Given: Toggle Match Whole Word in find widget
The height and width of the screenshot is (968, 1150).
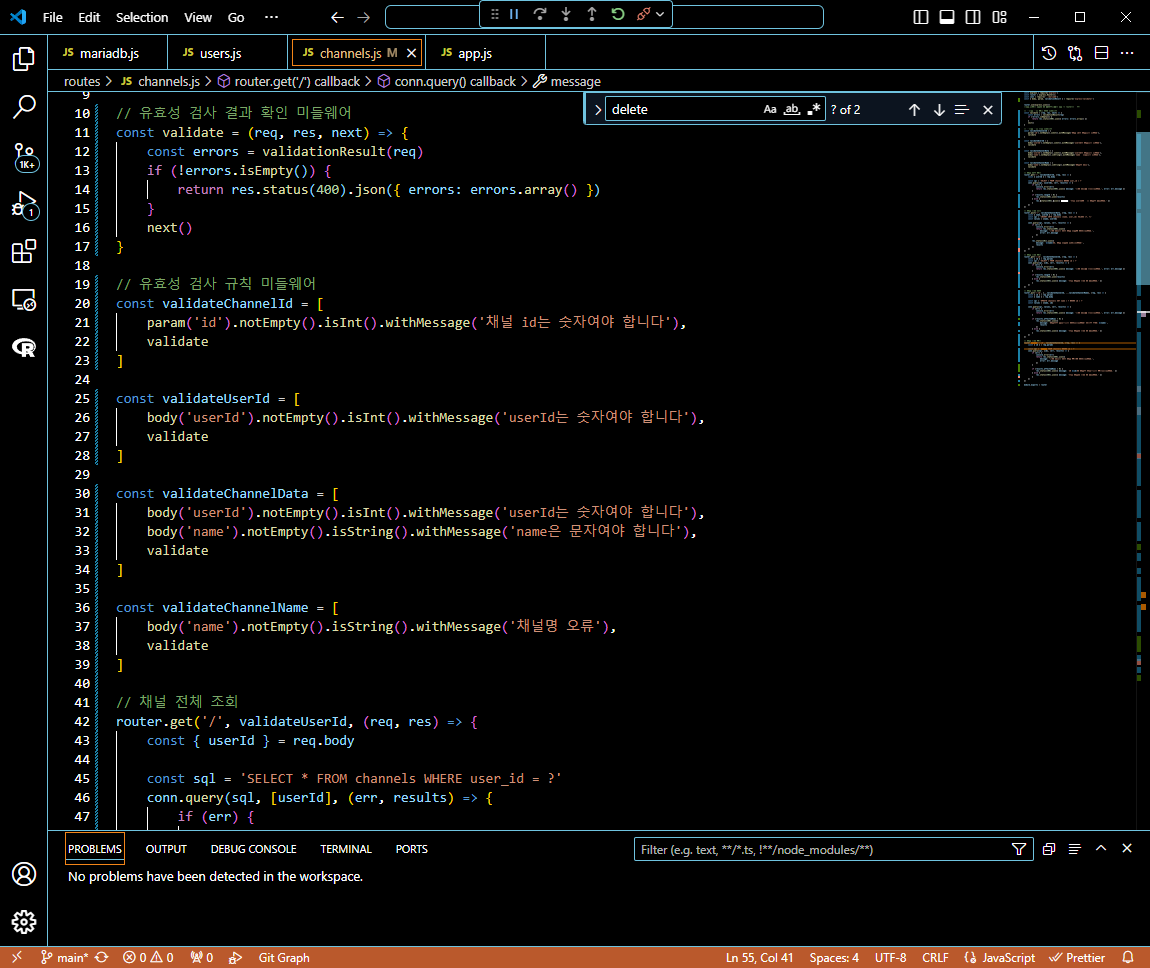Looking at the screenshot, I should click(x=791, y=109).
